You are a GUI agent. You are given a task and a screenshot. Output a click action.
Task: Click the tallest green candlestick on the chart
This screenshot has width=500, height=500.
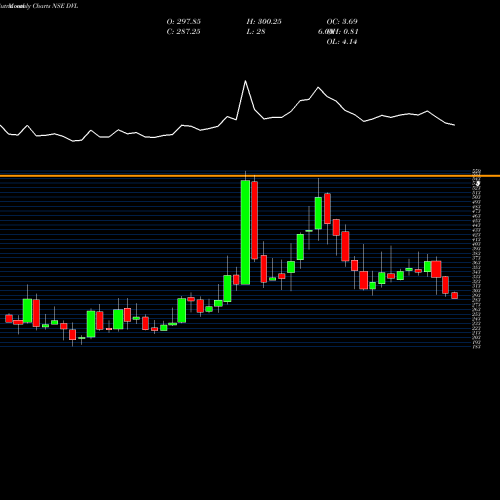[x=245, y=232]
